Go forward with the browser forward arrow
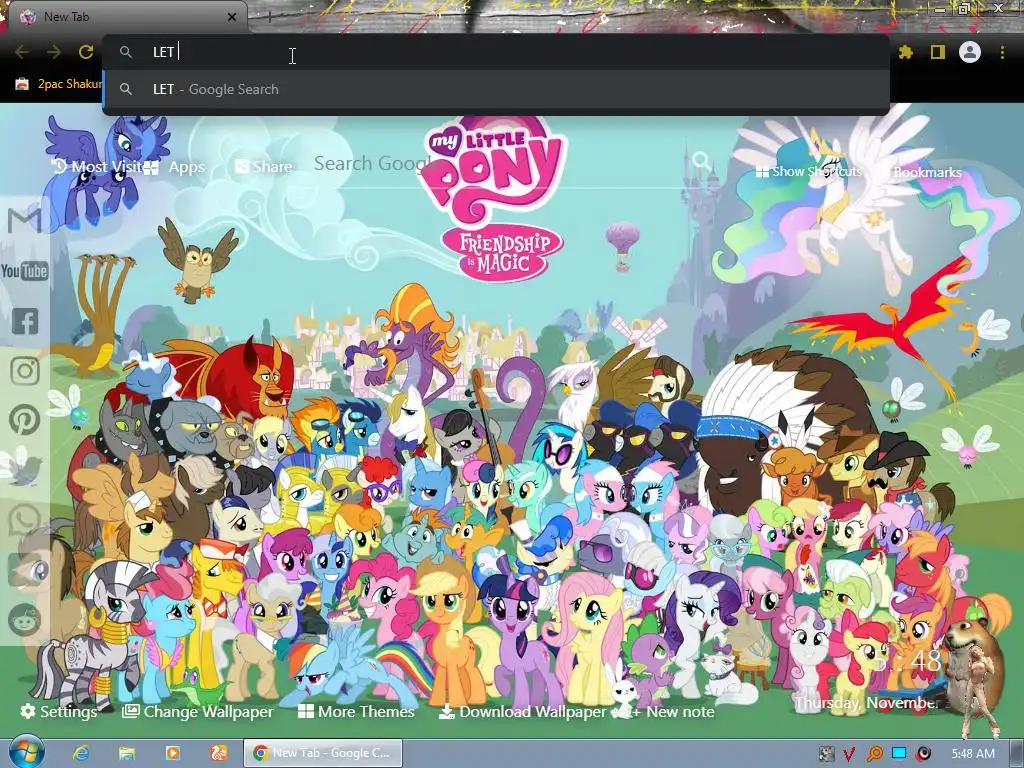Image resolution: width=1024 pixels, height=768 pixels. pyautogui.click(x=54, y=52)
